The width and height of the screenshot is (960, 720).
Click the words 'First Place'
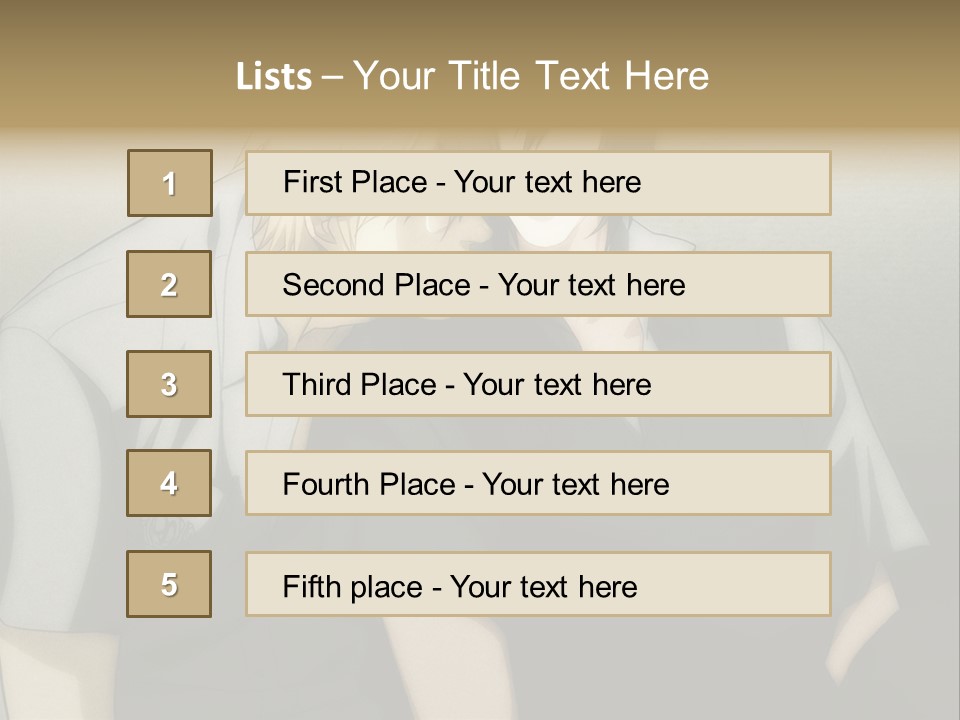click(354, 182)
